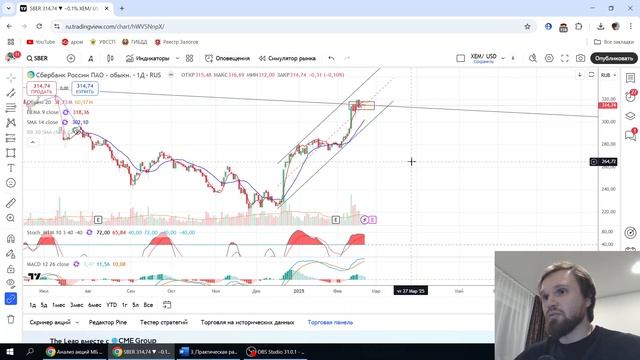Open Word document in Windows taskbar
This screenshot has width=640, height=360.
click(x=208, y=351)
